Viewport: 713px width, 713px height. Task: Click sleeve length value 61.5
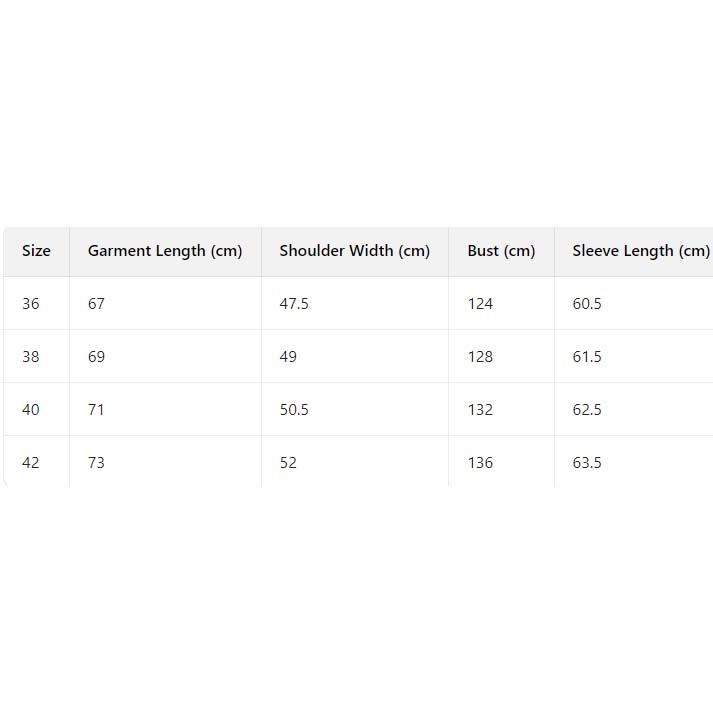pos(587,357)
